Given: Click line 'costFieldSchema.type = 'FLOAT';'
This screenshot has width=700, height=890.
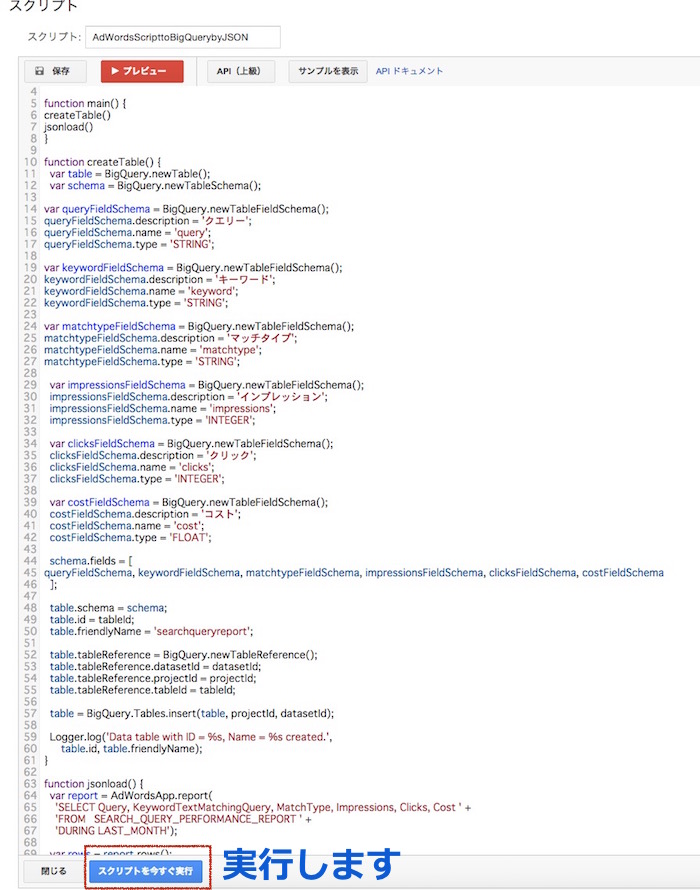Looking at the screenshot, I should [x=130, y=538].
